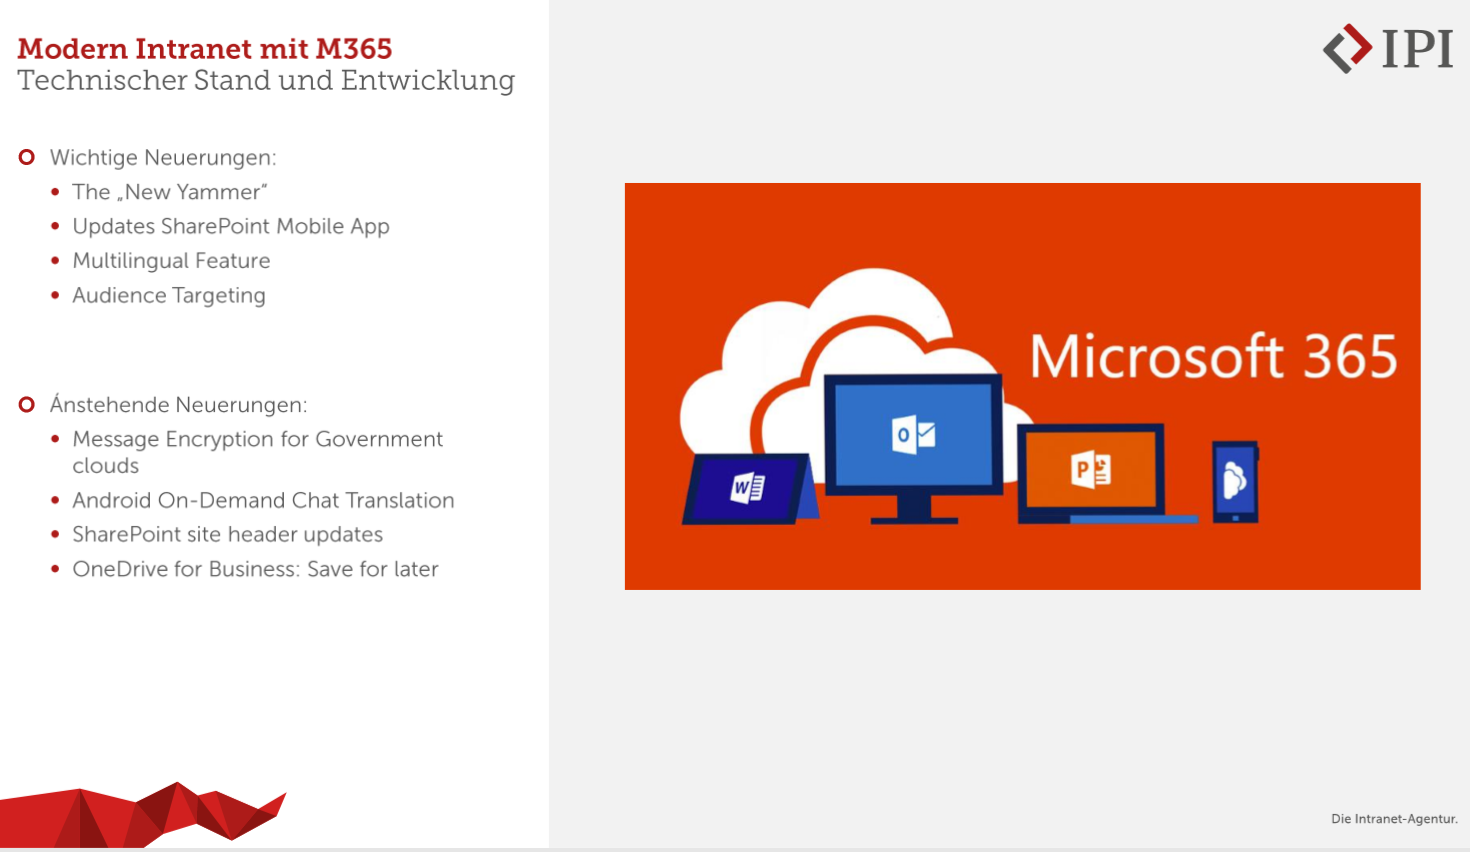Click 'Message Encryption for Government clouds'

pos(257,452)
